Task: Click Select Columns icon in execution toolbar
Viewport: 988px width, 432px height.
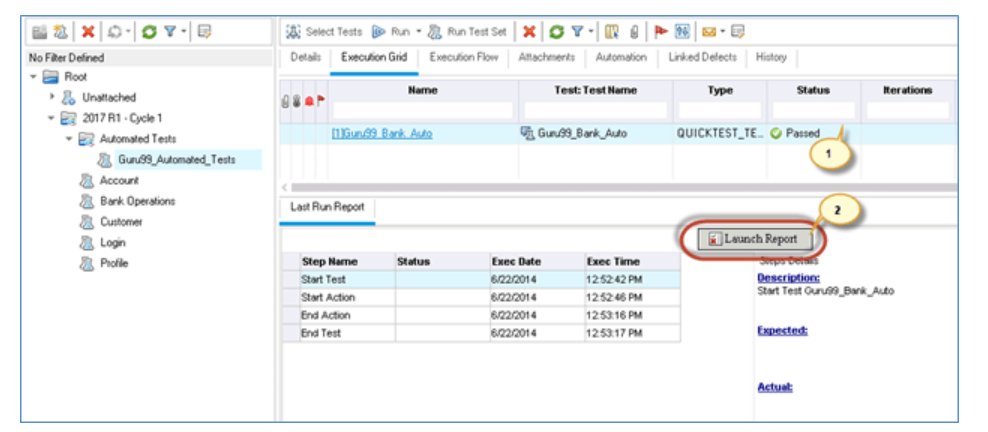Action: click(612, 31)
